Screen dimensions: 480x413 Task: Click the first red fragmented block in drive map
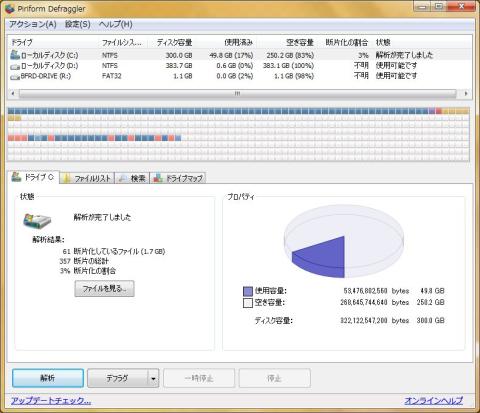pyautogui.click(x=11, y=138)
